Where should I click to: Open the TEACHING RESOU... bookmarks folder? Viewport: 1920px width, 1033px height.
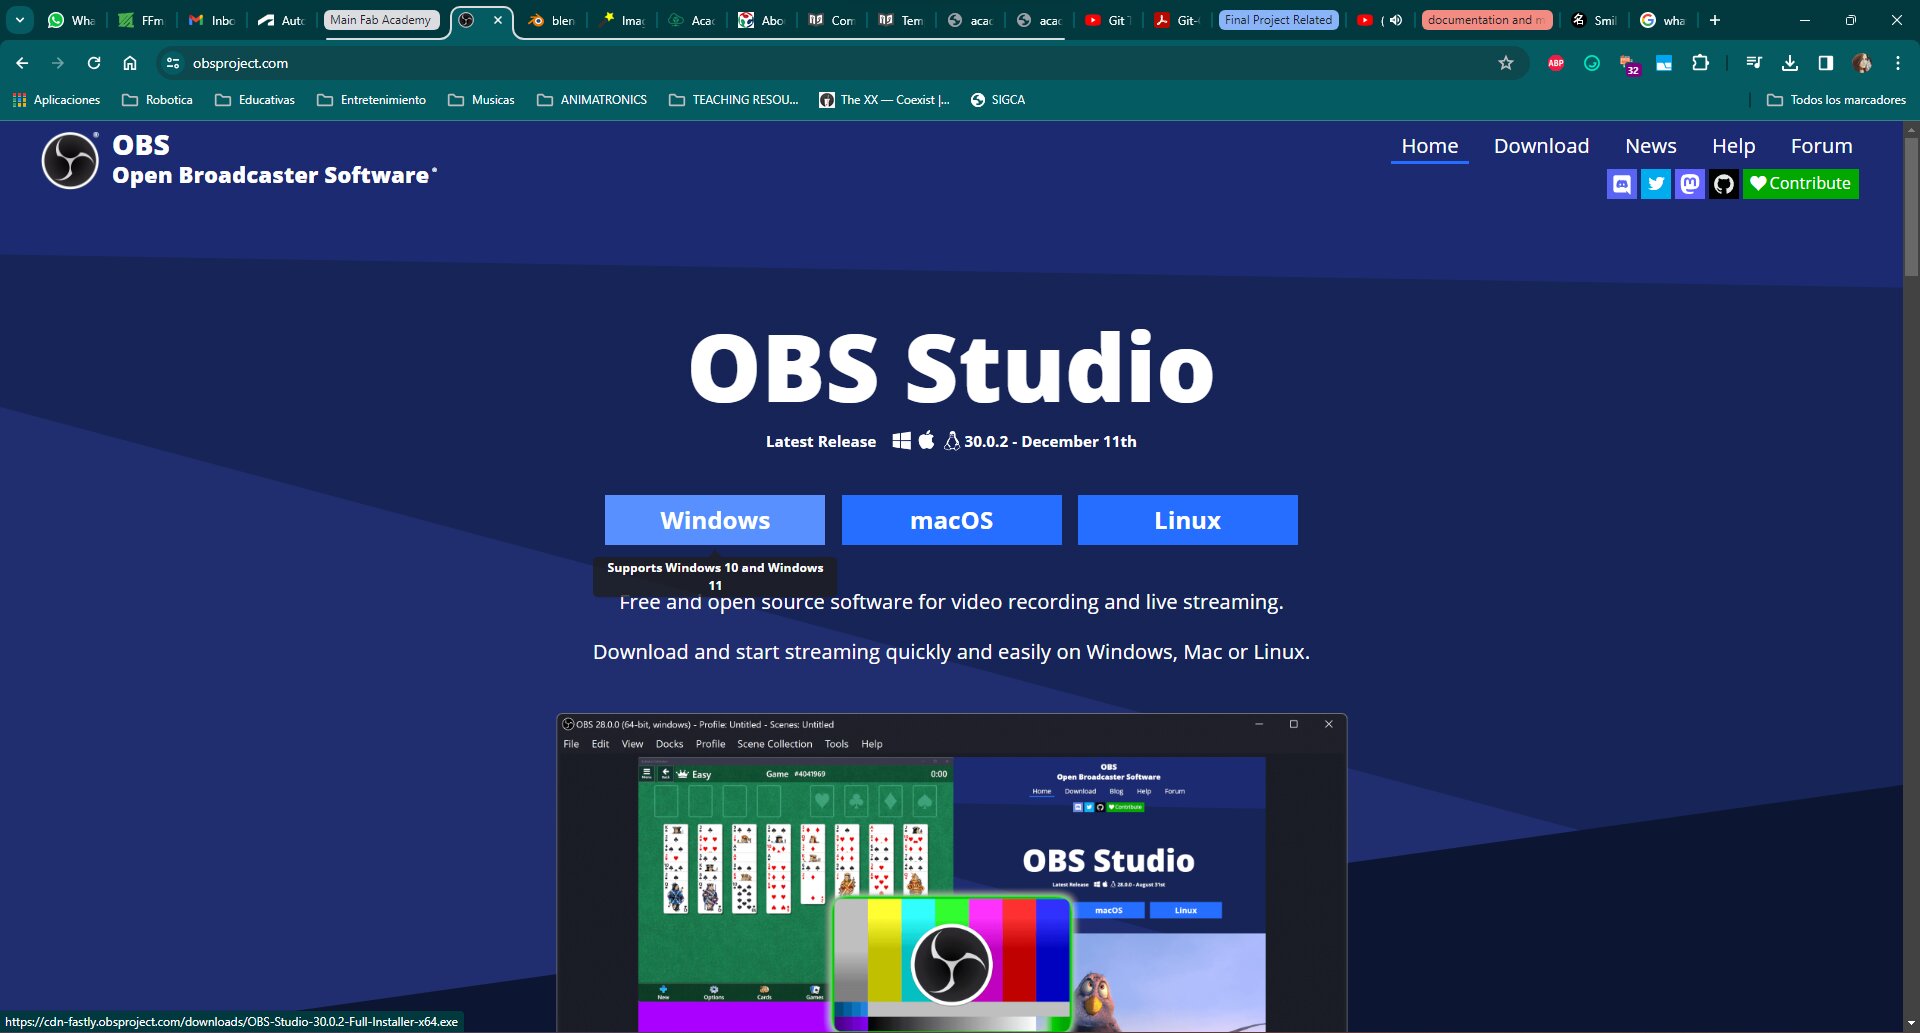pos(734,100)
